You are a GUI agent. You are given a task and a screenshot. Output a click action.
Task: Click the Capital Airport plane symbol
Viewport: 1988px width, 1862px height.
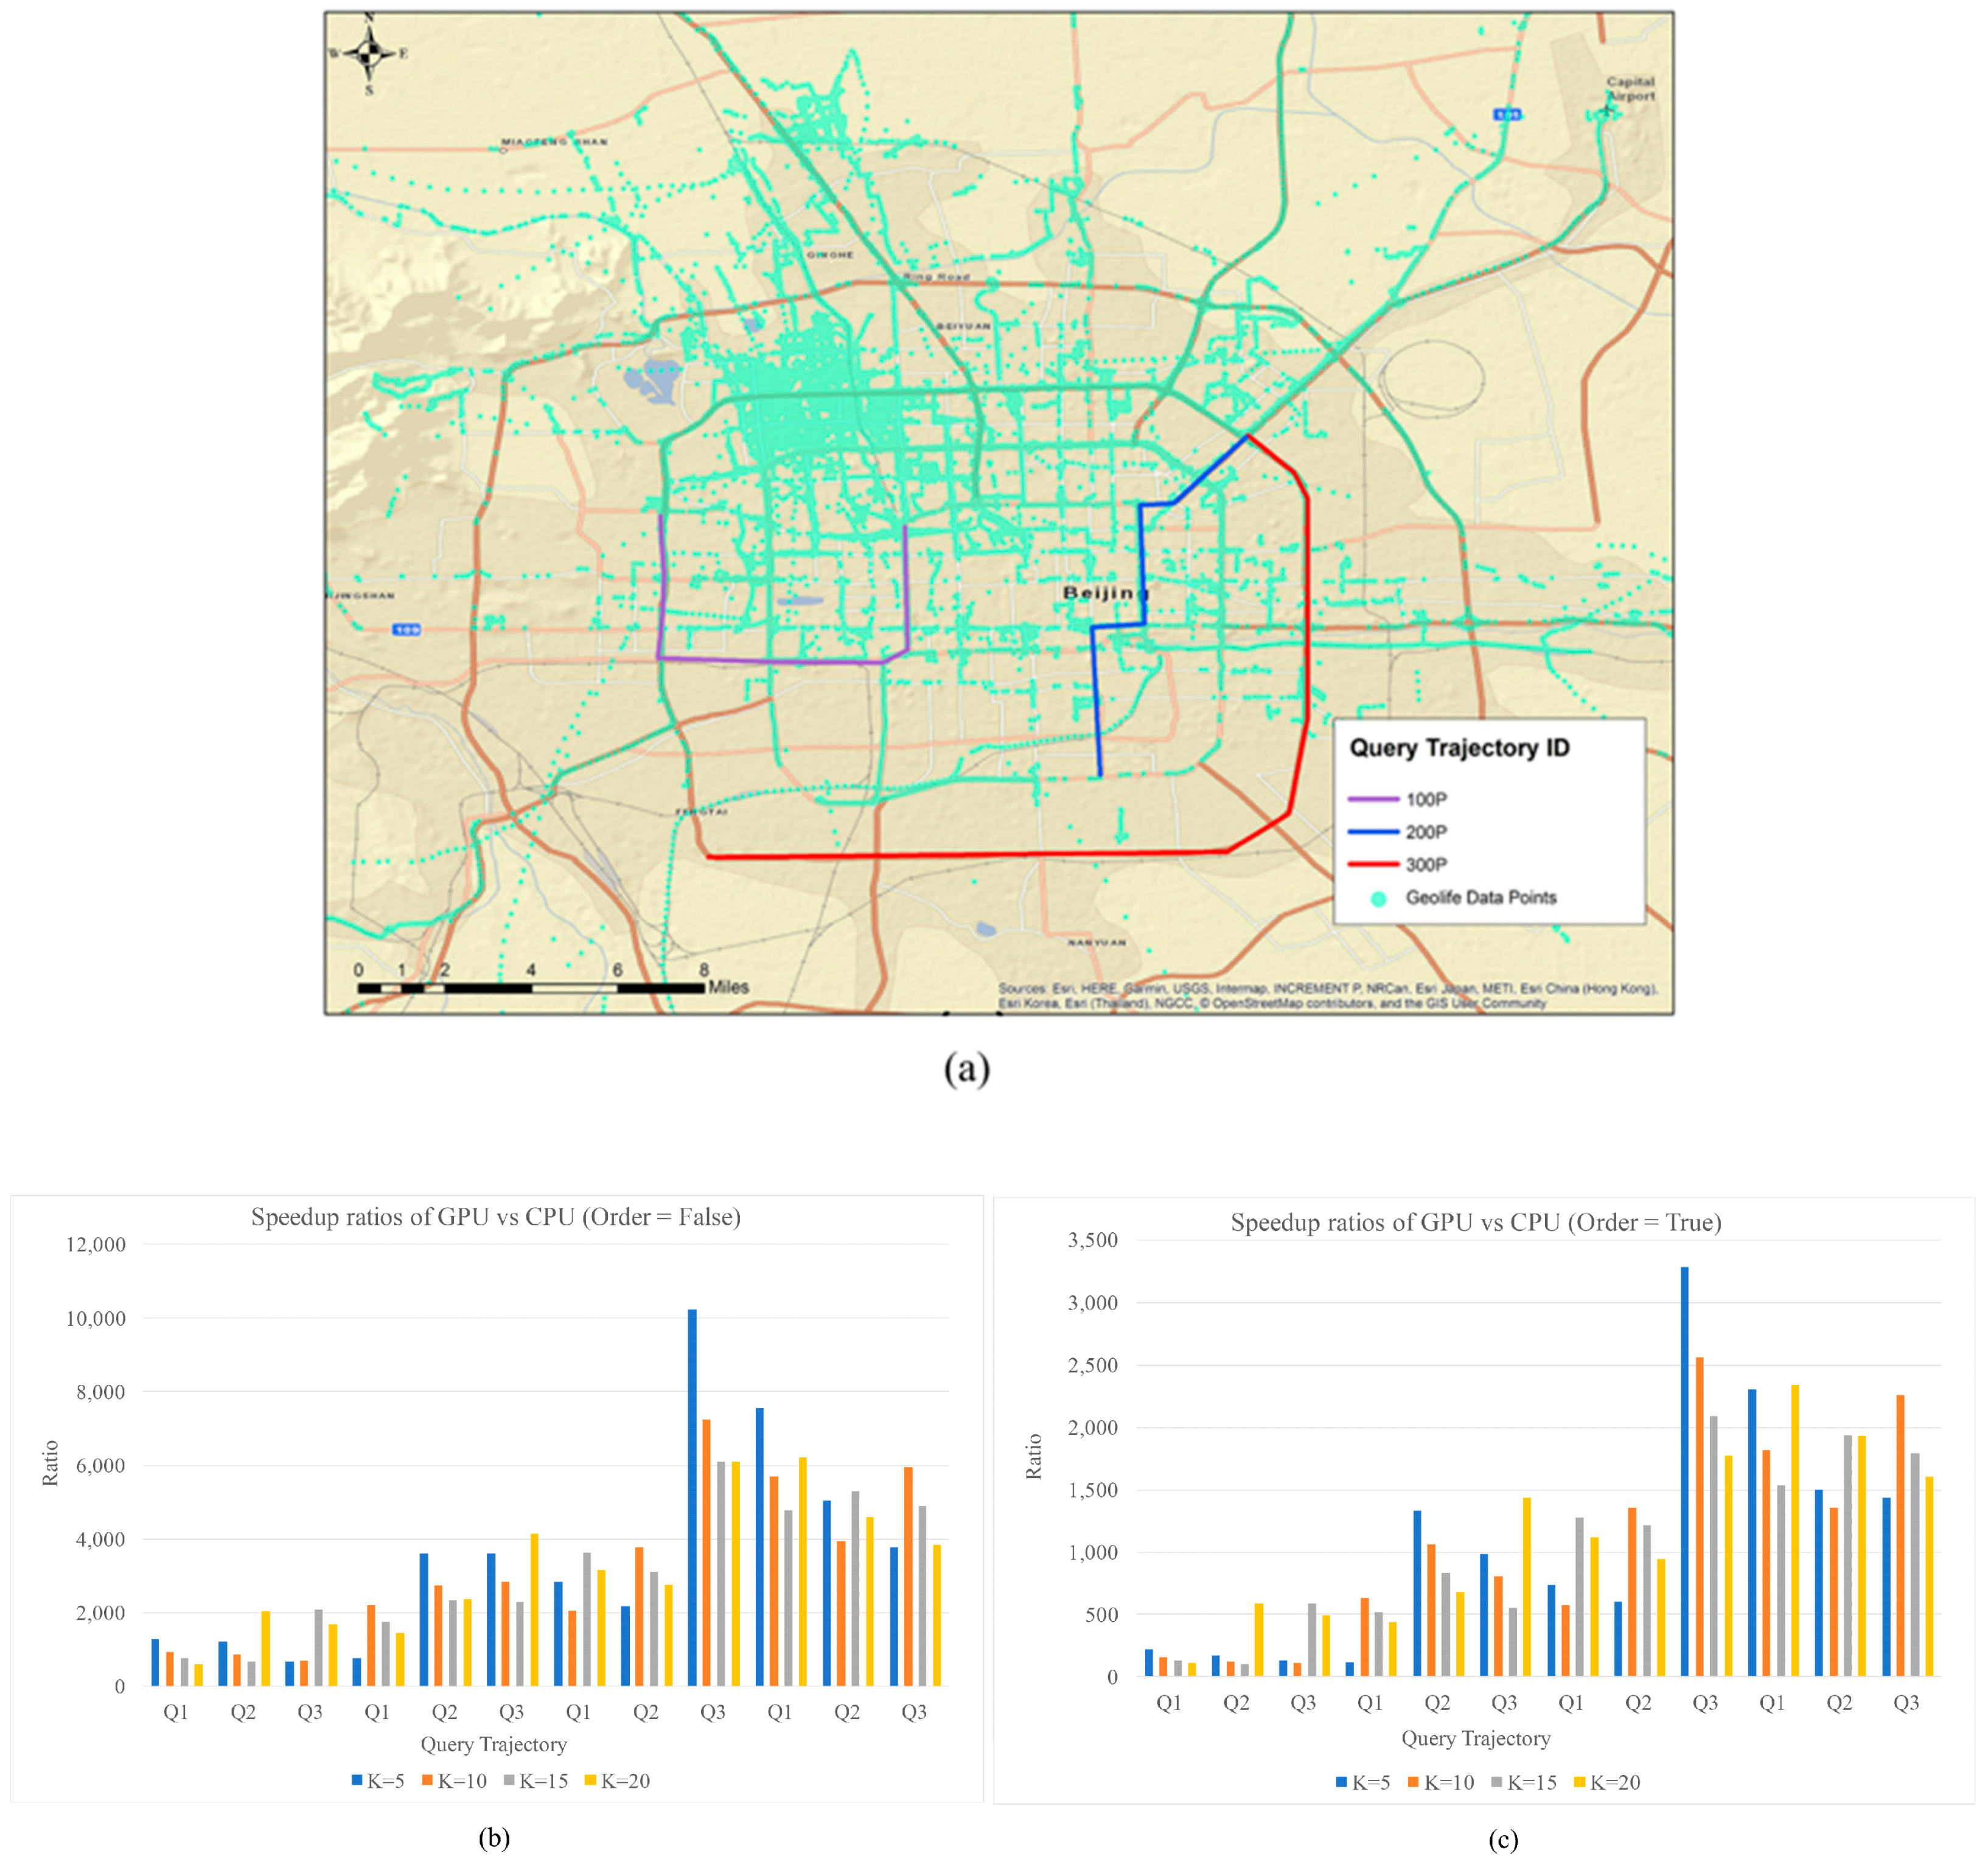[x=1609, y=110]
